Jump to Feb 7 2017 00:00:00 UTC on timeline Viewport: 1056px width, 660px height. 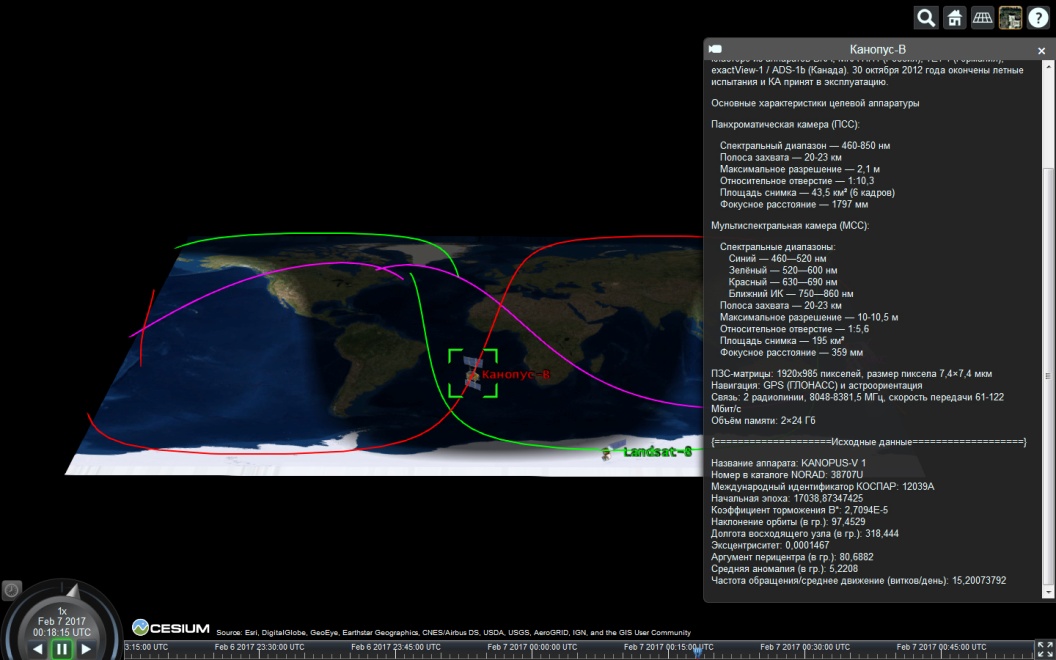pyautogui.click(x=532, y=647)
